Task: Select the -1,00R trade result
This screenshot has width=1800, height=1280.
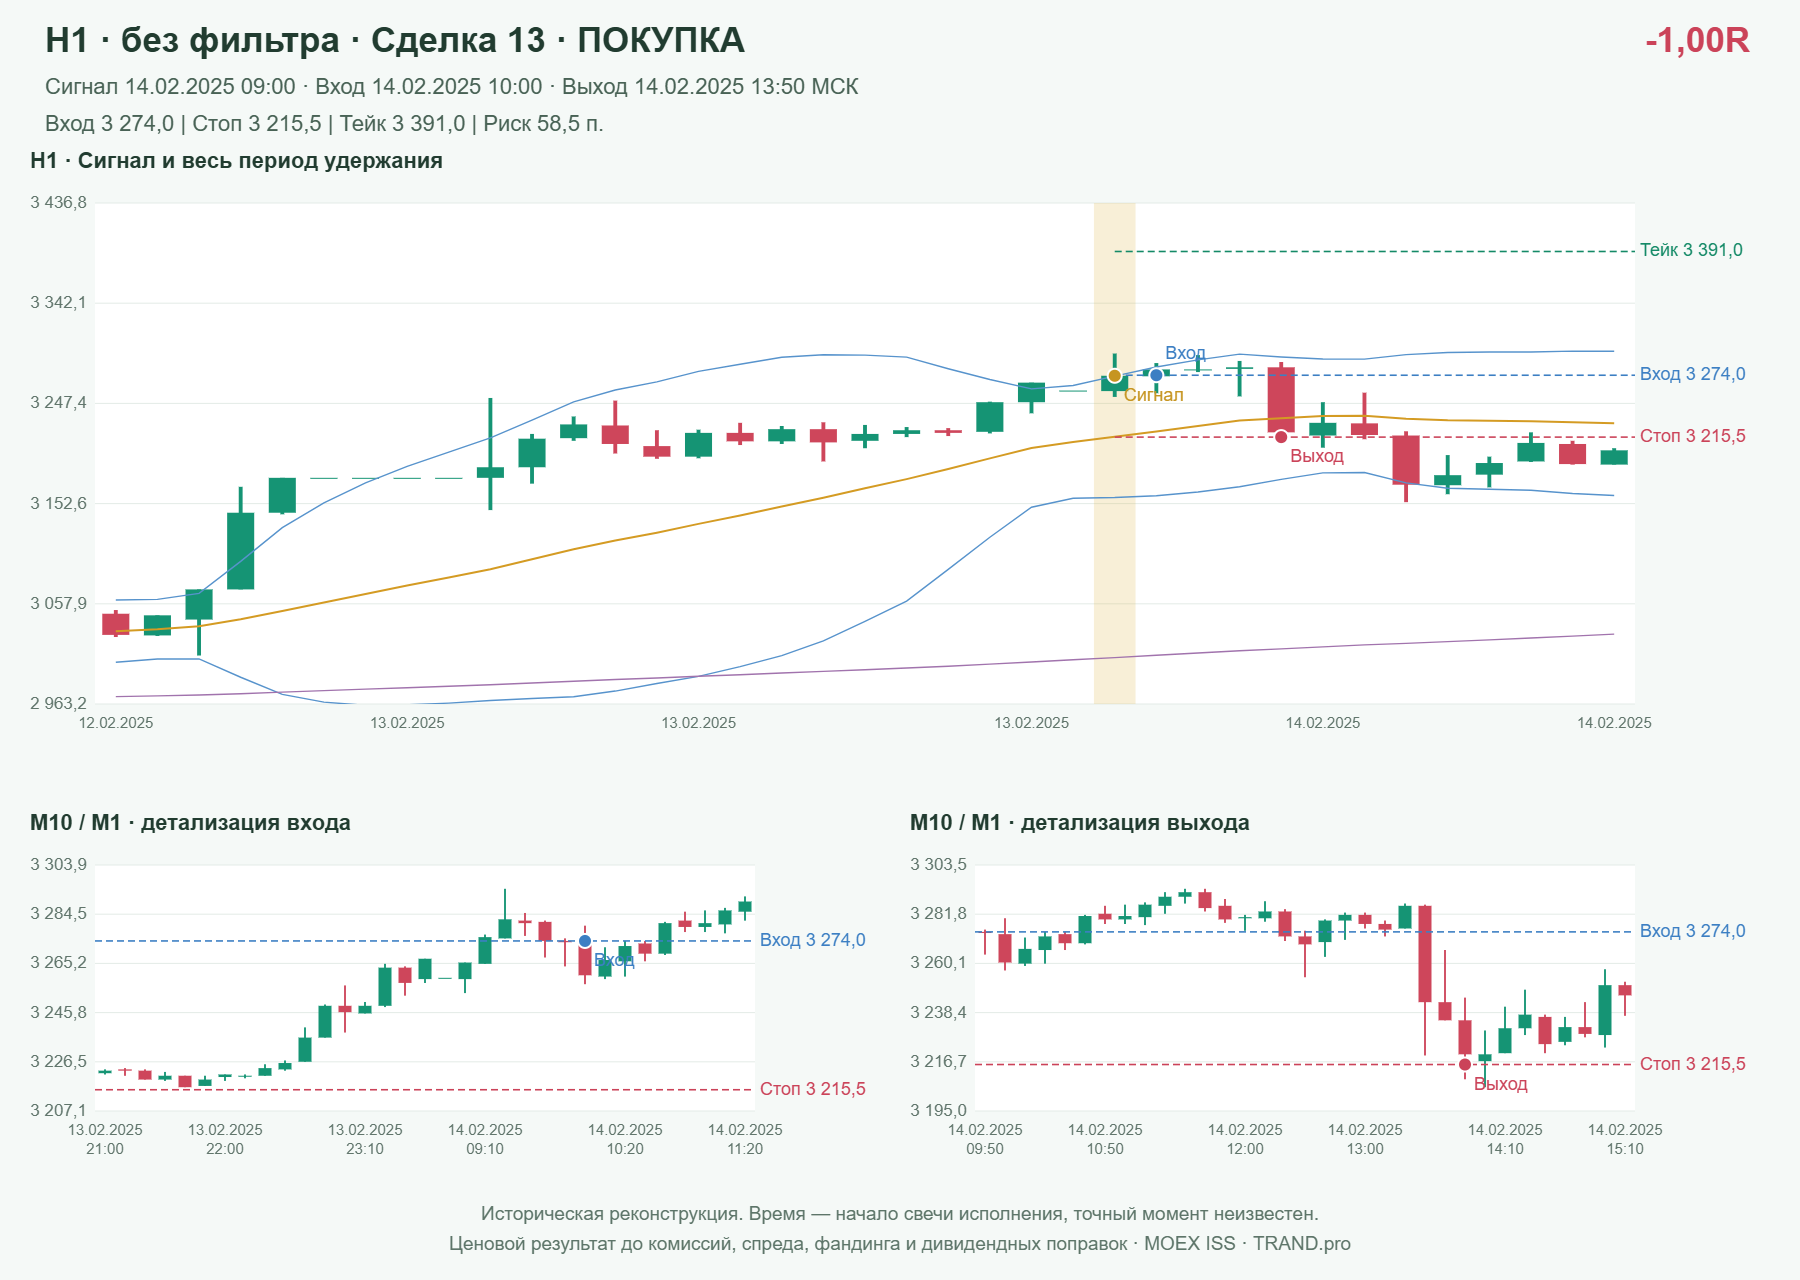Action: coord(1697,40)
